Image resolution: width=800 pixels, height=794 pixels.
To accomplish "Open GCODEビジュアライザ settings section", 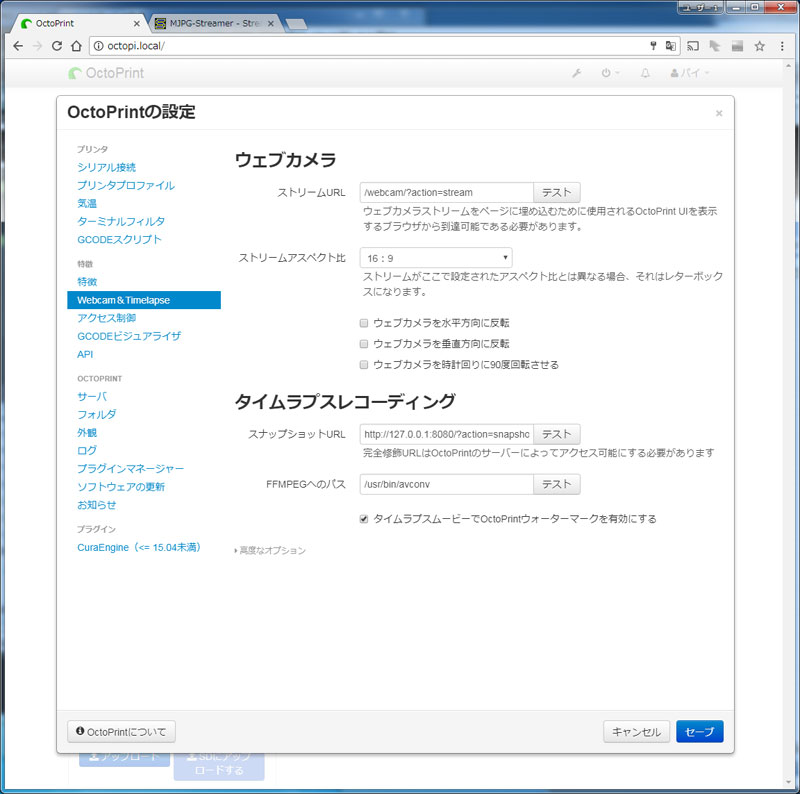I will (x=129, y=336).
